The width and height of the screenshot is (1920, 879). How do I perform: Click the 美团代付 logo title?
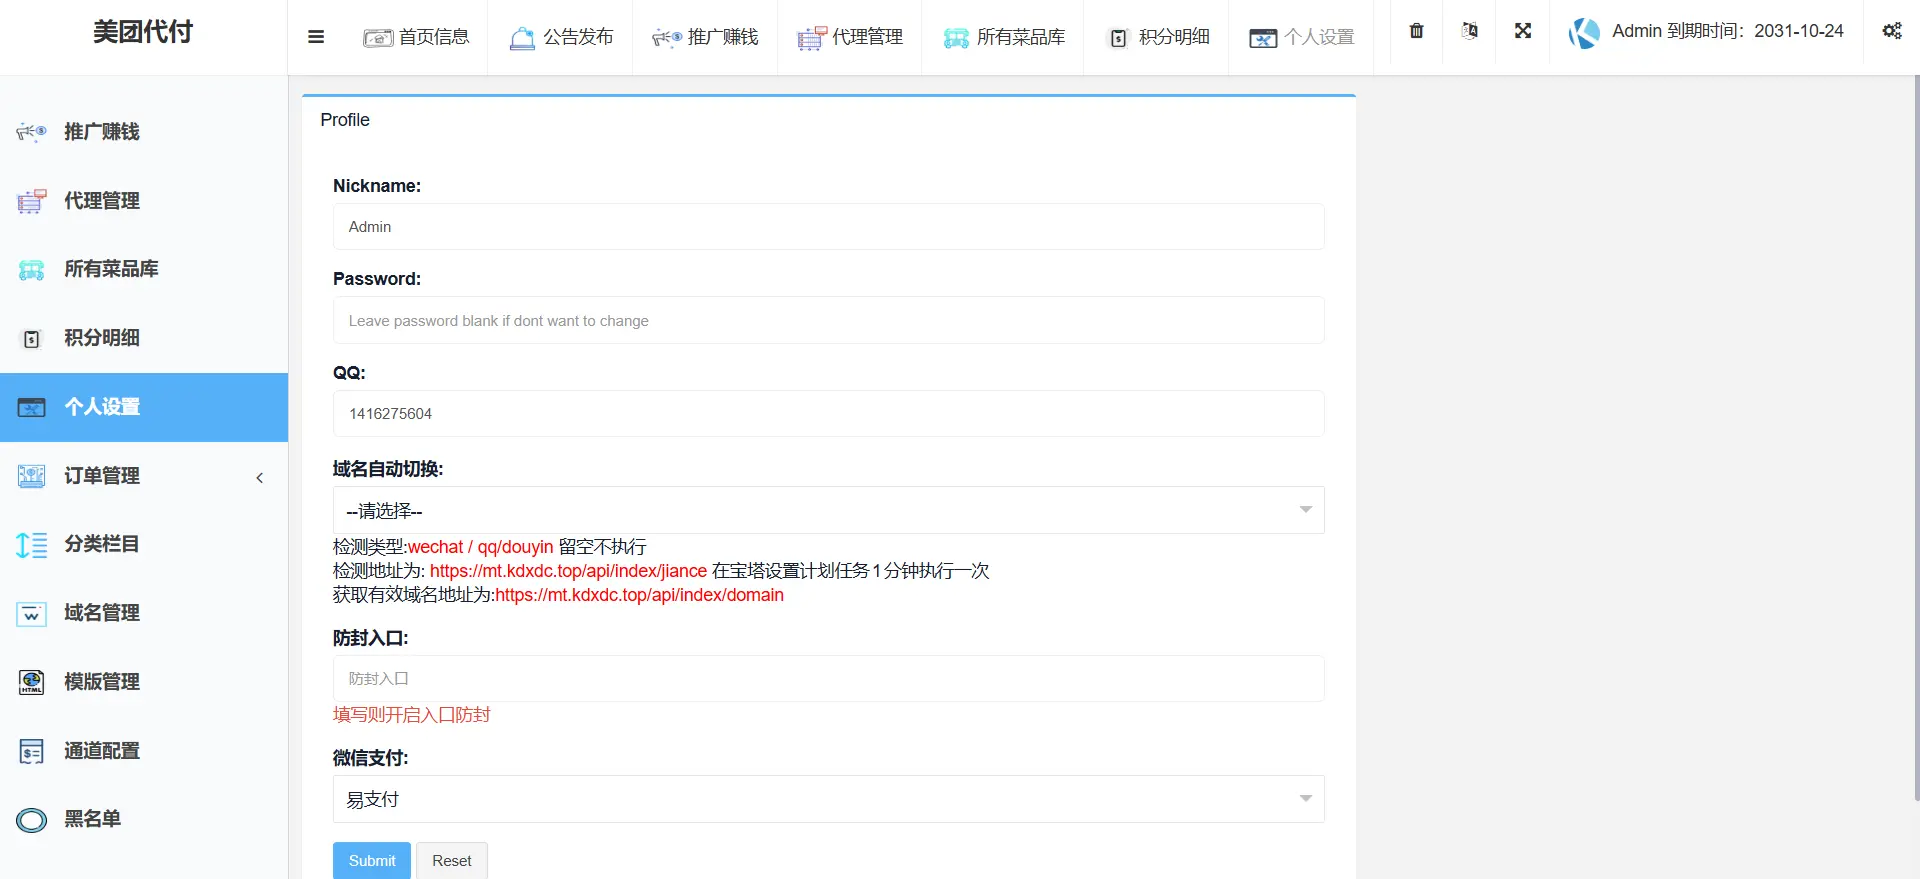click(x=143, y=32)
